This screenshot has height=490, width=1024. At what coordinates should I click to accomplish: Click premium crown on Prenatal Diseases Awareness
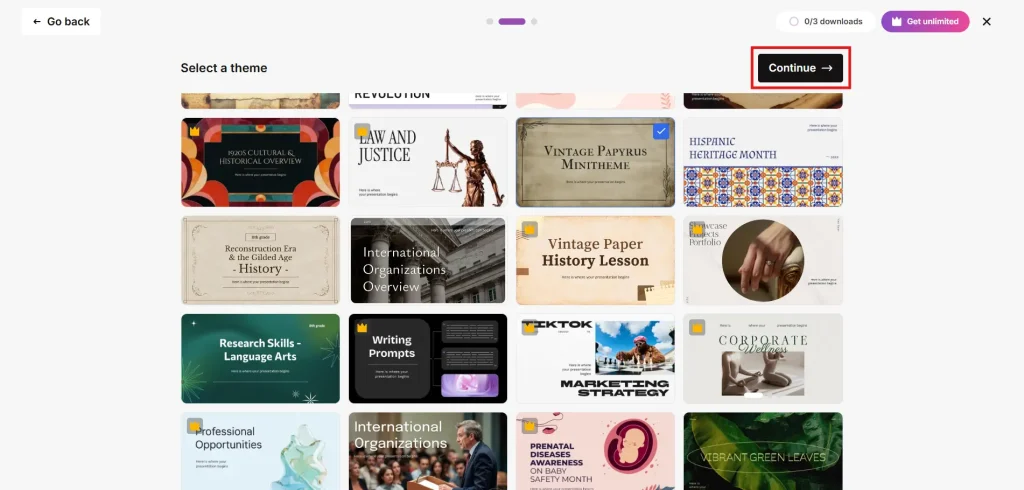tap(530, 426)
